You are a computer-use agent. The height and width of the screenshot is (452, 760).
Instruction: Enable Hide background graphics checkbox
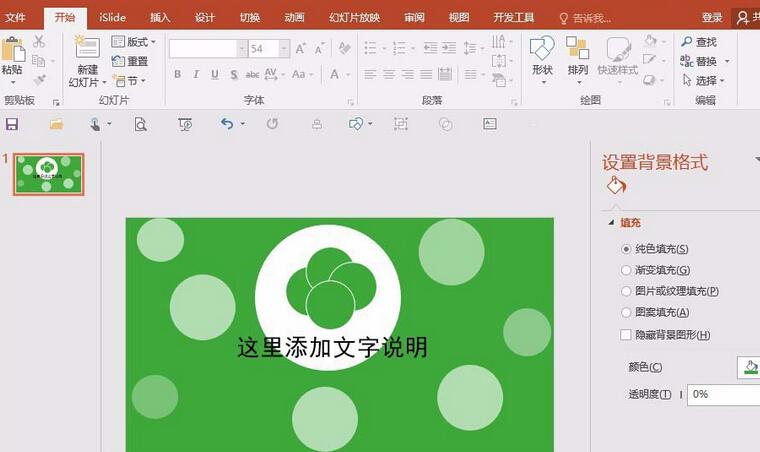626,335
